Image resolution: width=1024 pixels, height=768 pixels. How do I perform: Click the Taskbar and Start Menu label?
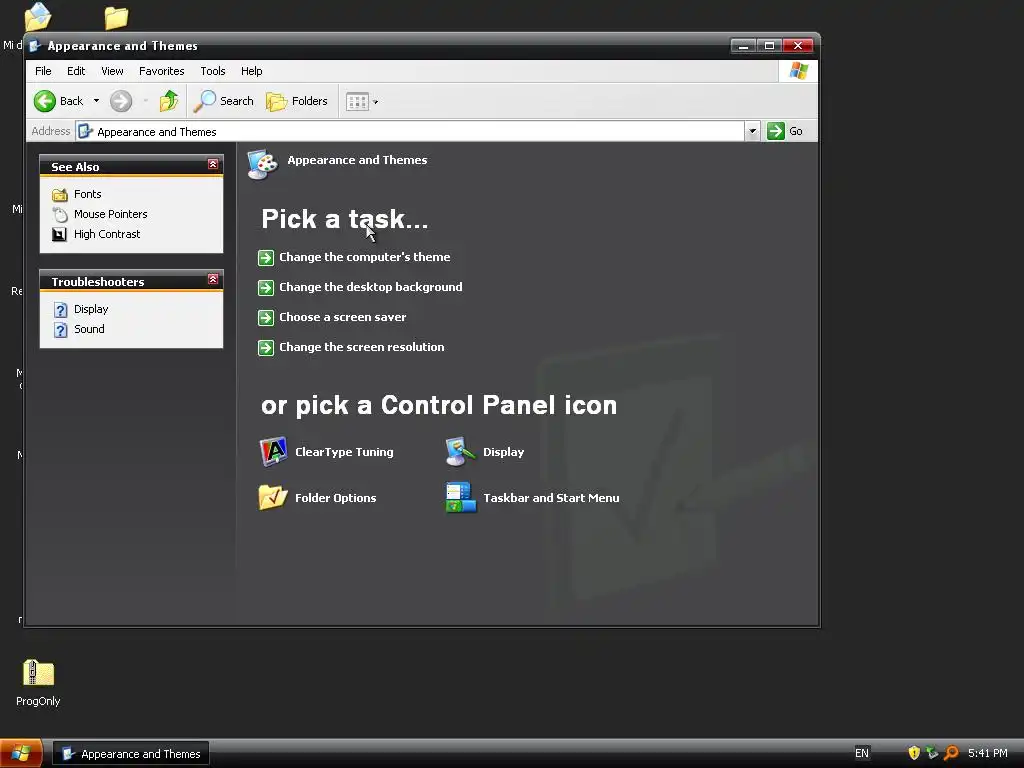551,498
